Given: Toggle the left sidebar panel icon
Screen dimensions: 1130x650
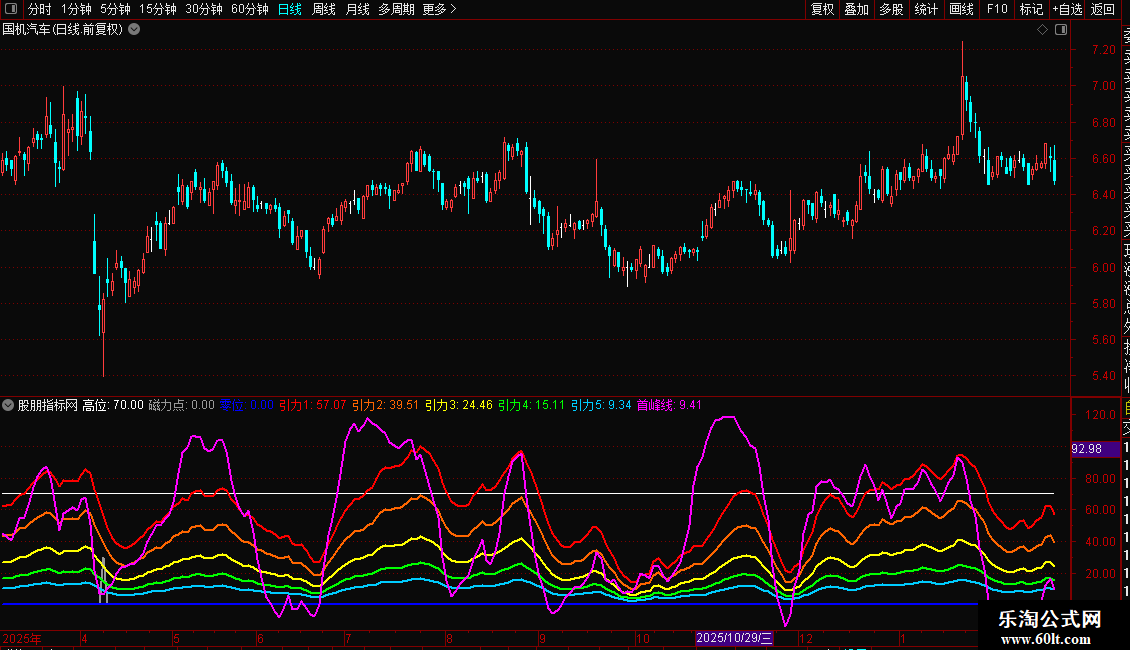Looking at the screenshot, I should pyautogui.click(x=10, y=9).
